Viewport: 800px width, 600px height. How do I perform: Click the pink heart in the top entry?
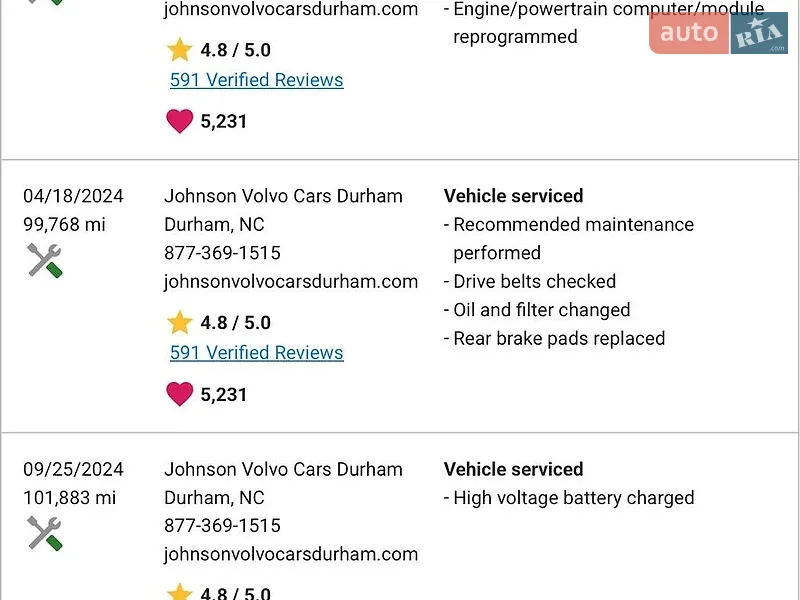[180, 121]
